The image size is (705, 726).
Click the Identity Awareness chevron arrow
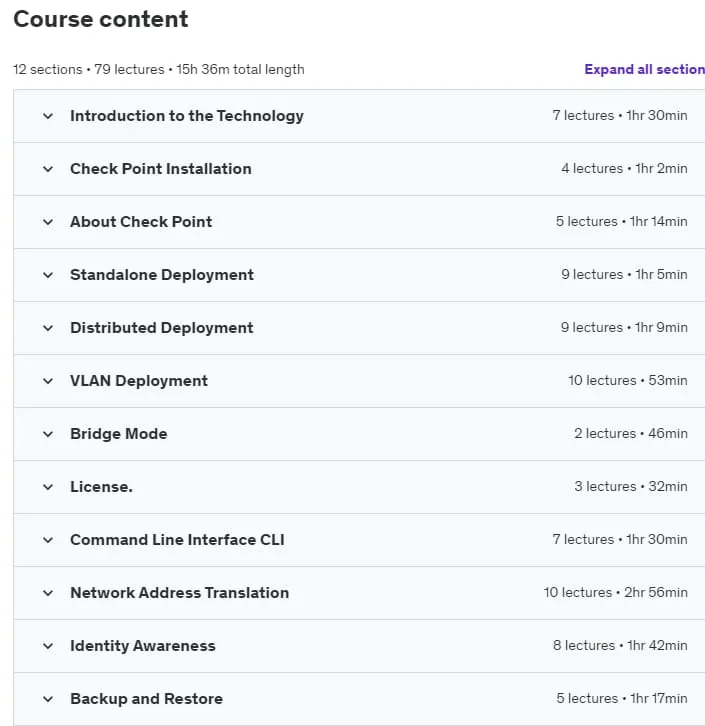48,646
